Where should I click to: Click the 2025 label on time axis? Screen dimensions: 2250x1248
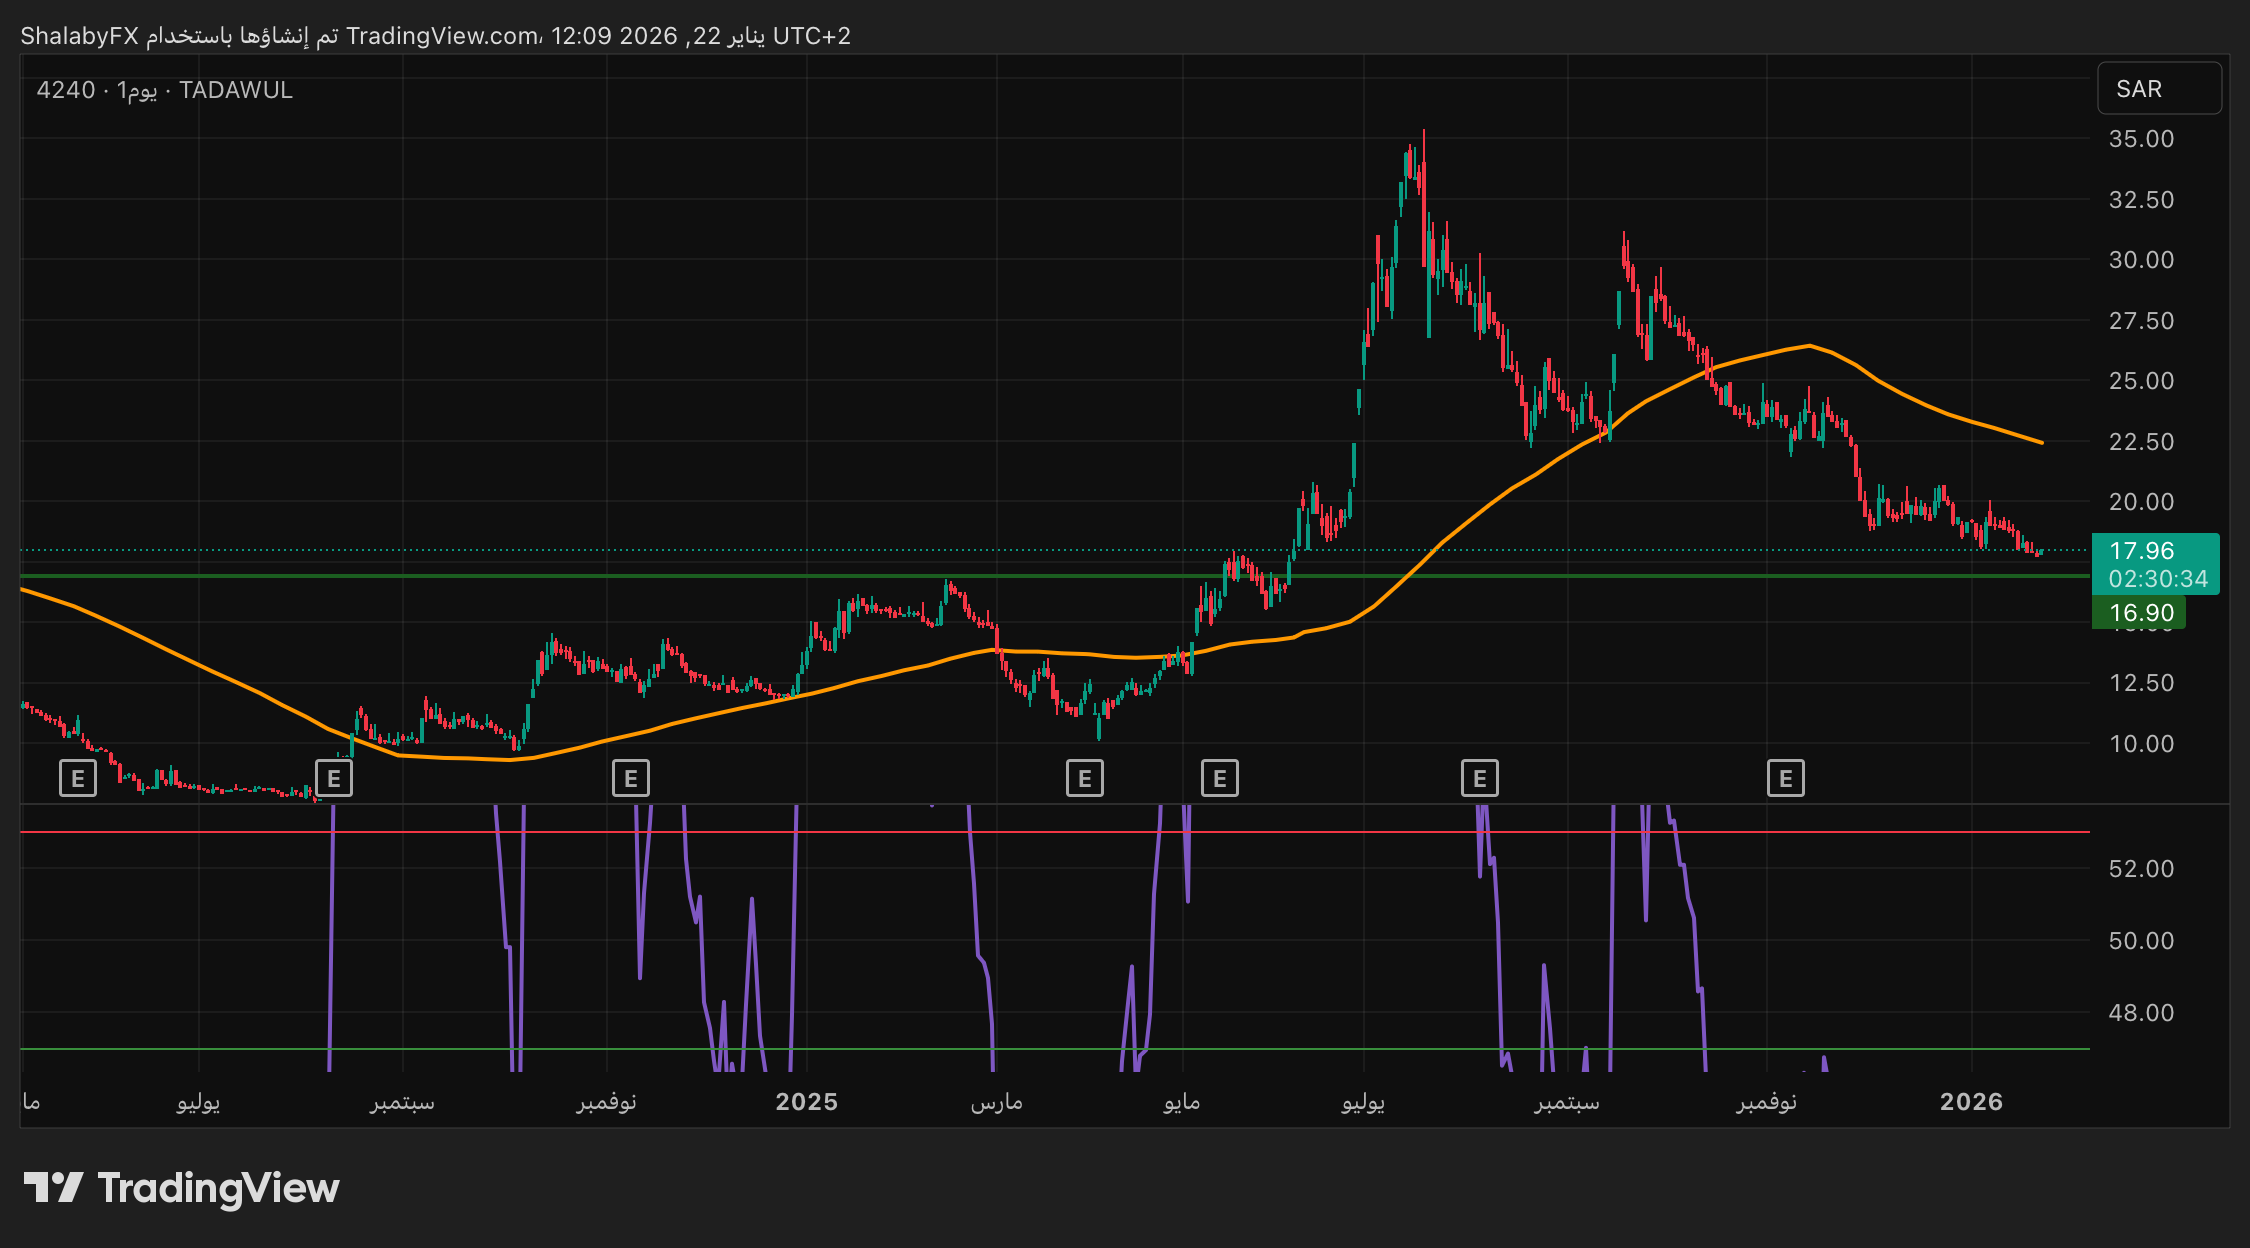pos(806,1102)
